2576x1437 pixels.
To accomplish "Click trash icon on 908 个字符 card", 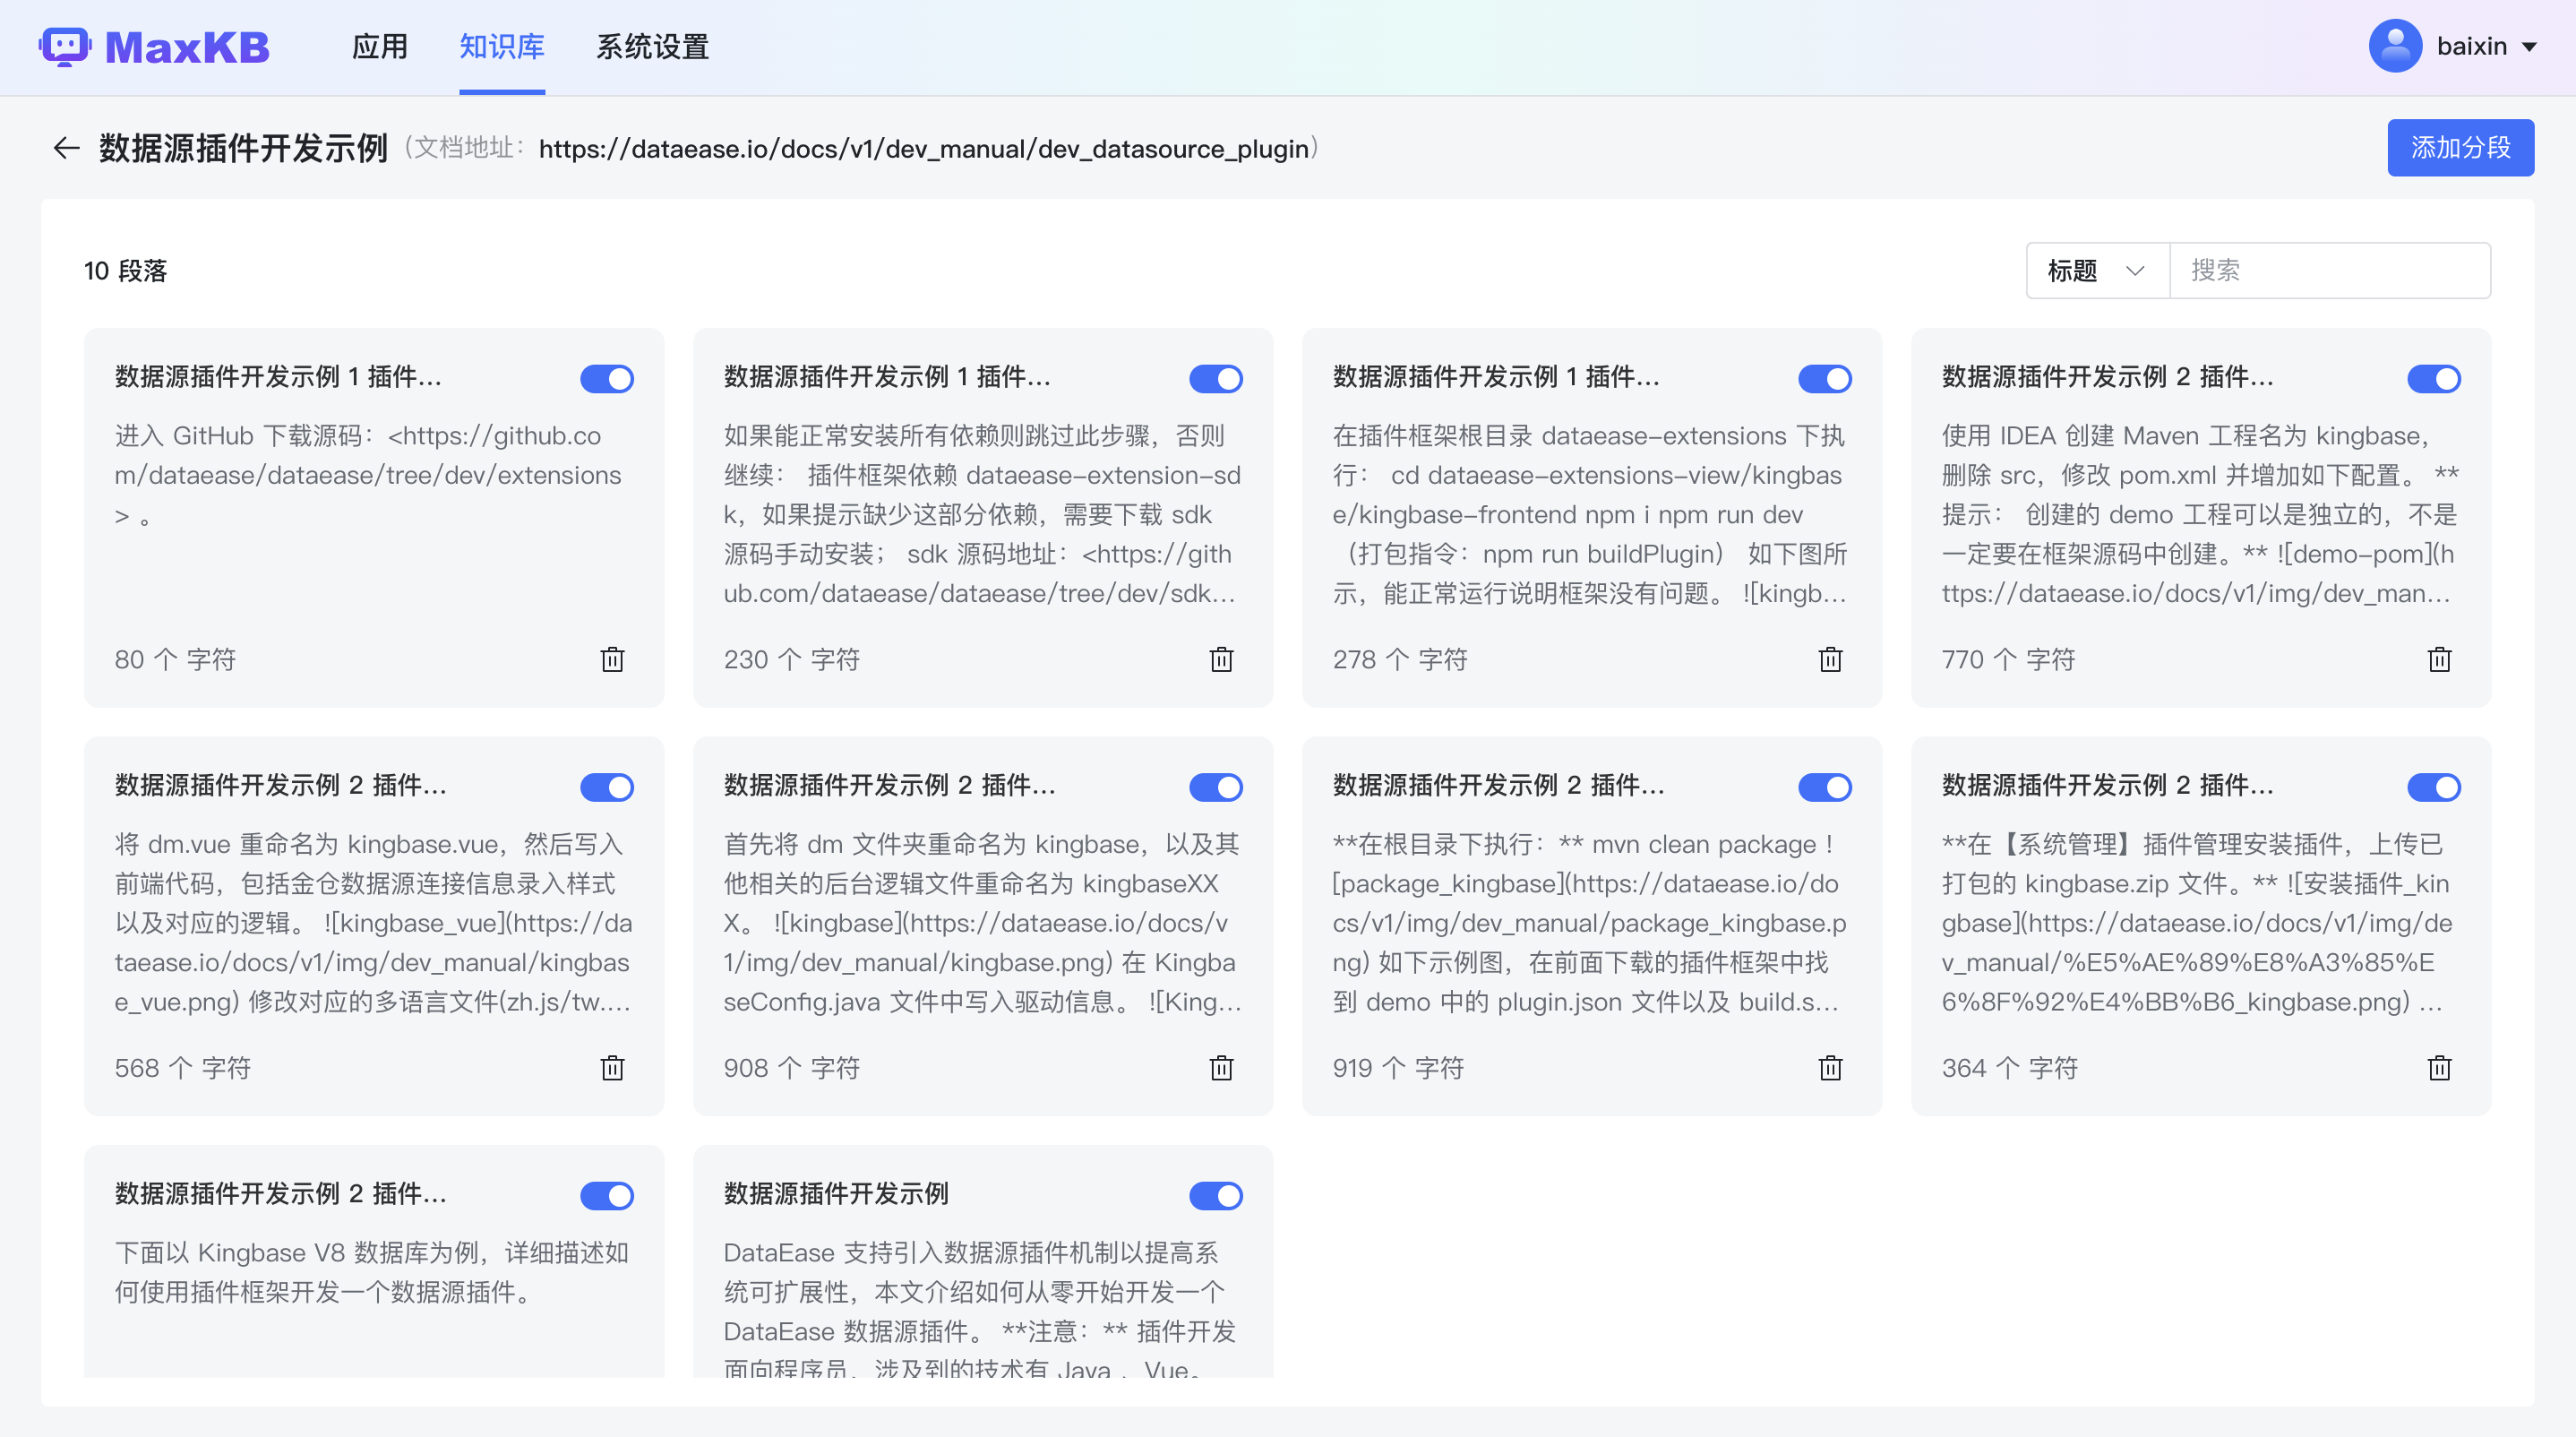I will pyautogui.click(x=1221, y=1068).
